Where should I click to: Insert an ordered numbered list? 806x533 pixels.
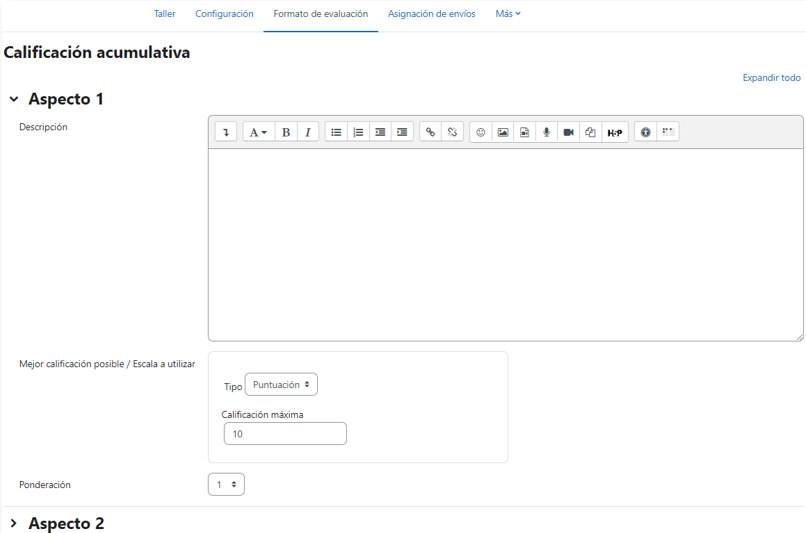coord(358,132)
